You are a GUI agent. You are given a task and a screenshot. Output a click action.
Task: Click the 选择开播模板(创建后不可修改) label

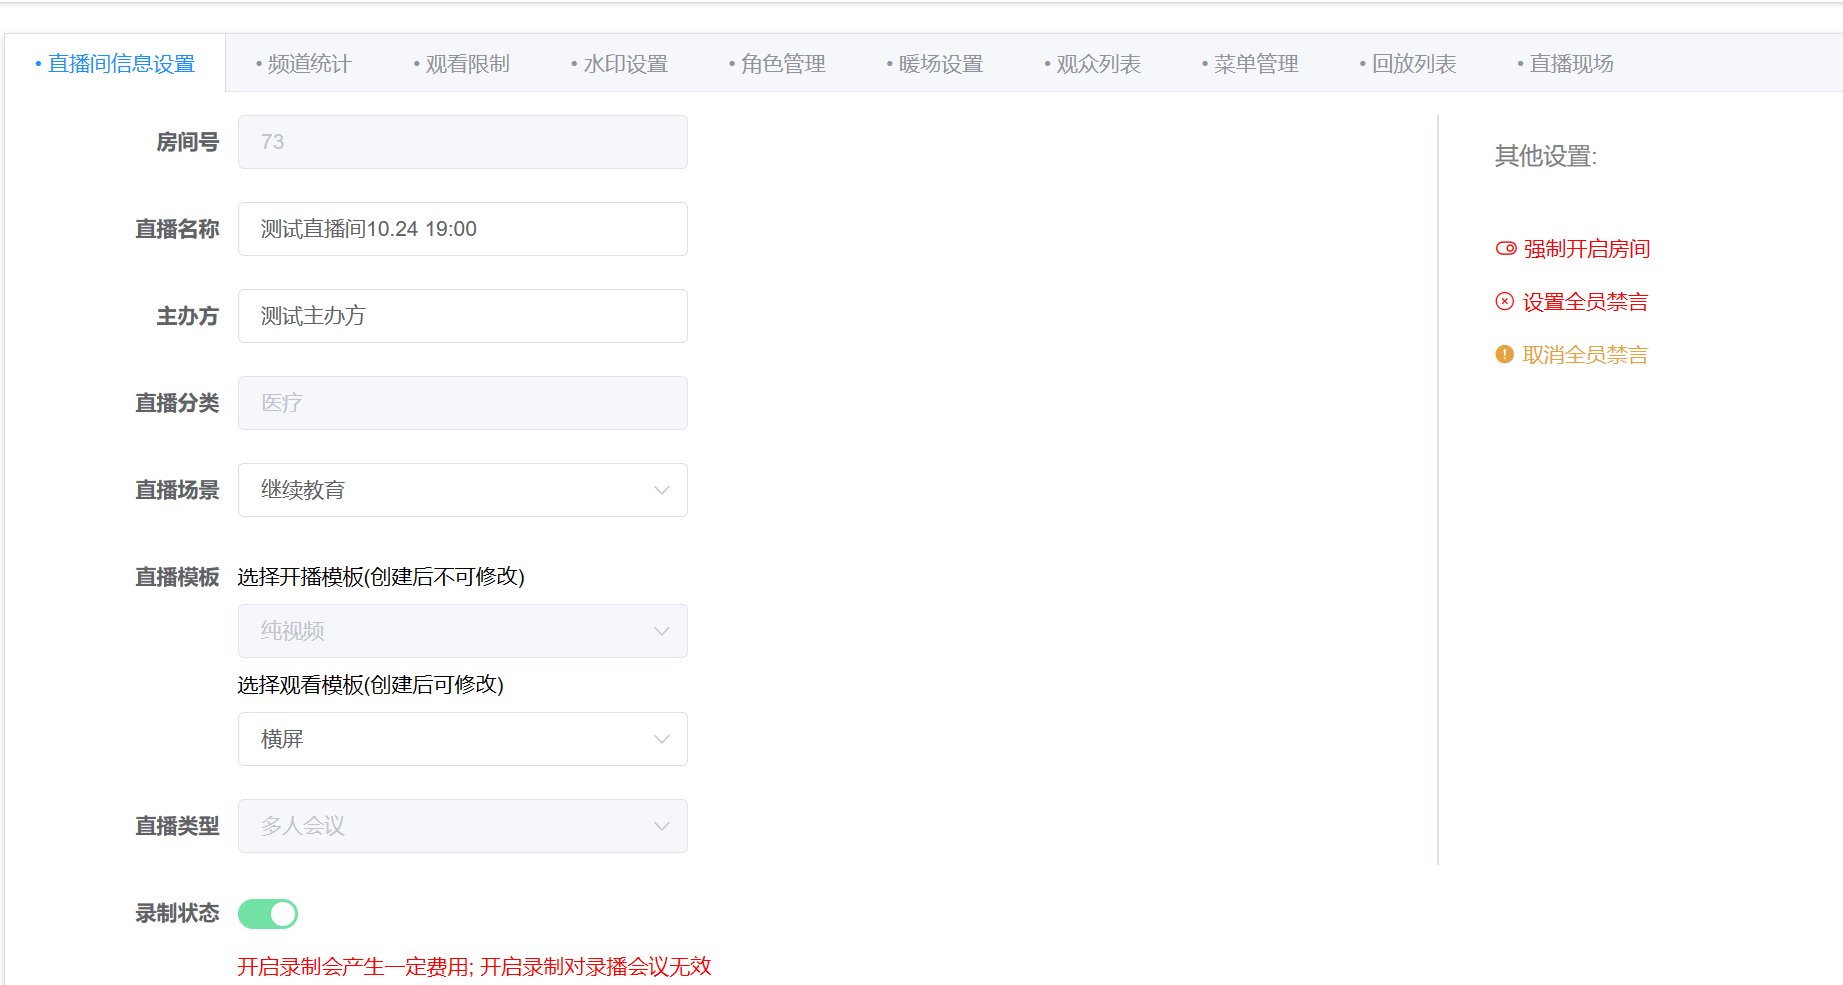click(x=381, y=577)
